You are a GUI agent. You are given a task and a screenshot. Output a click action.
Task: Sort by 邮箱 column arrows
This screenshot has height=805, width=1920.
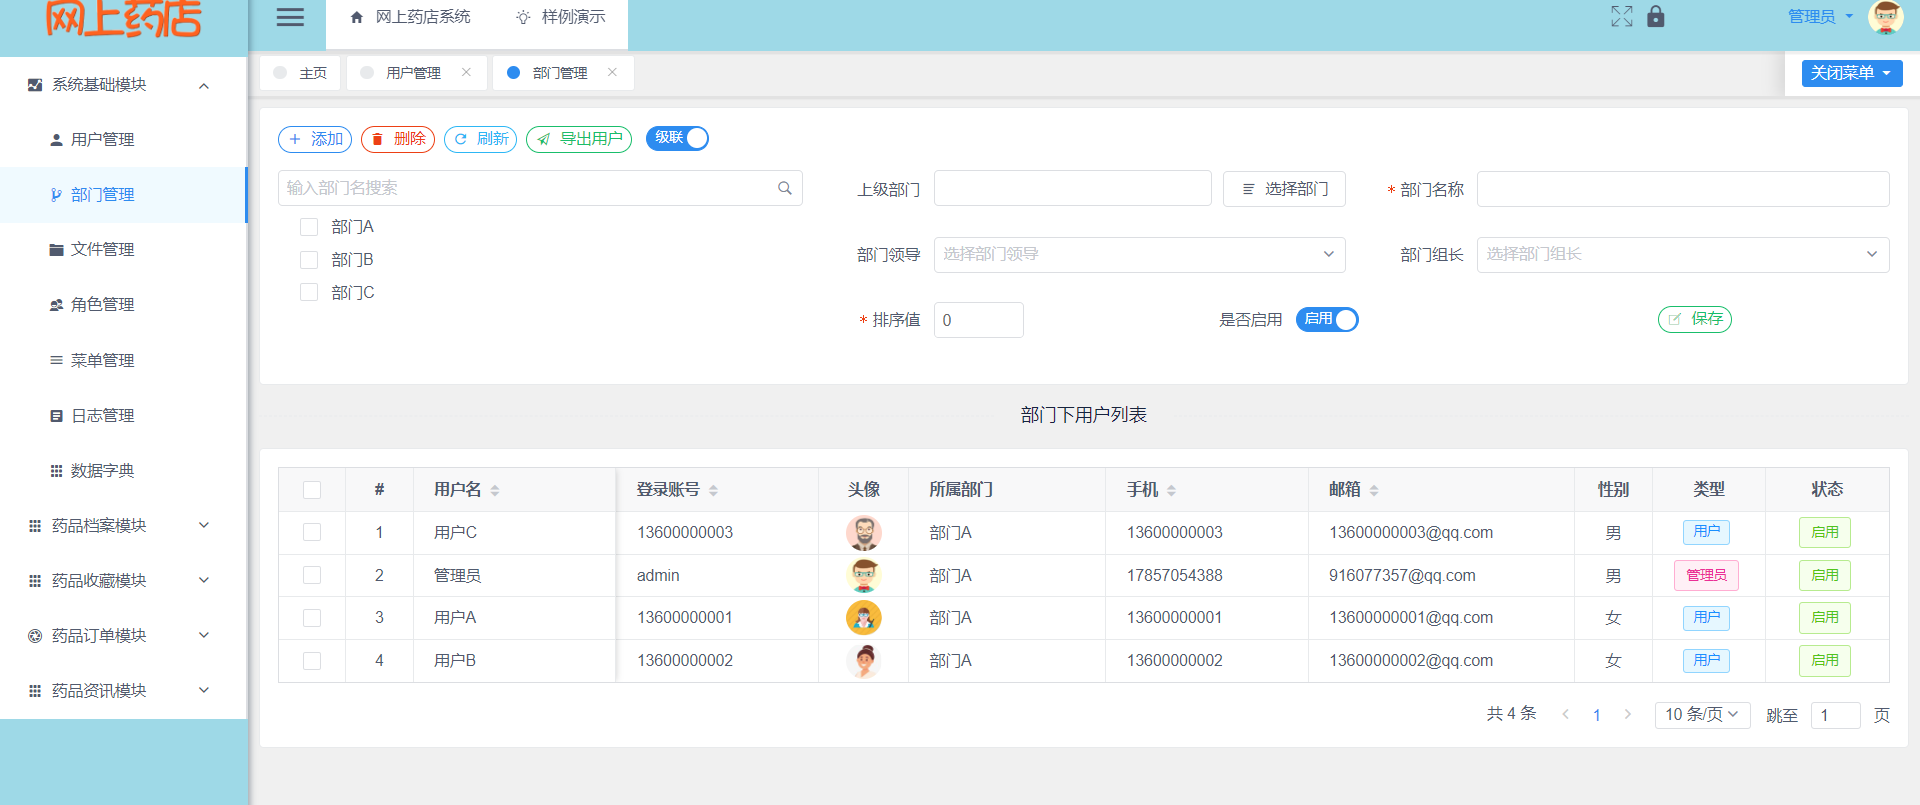pos(1374,490)
